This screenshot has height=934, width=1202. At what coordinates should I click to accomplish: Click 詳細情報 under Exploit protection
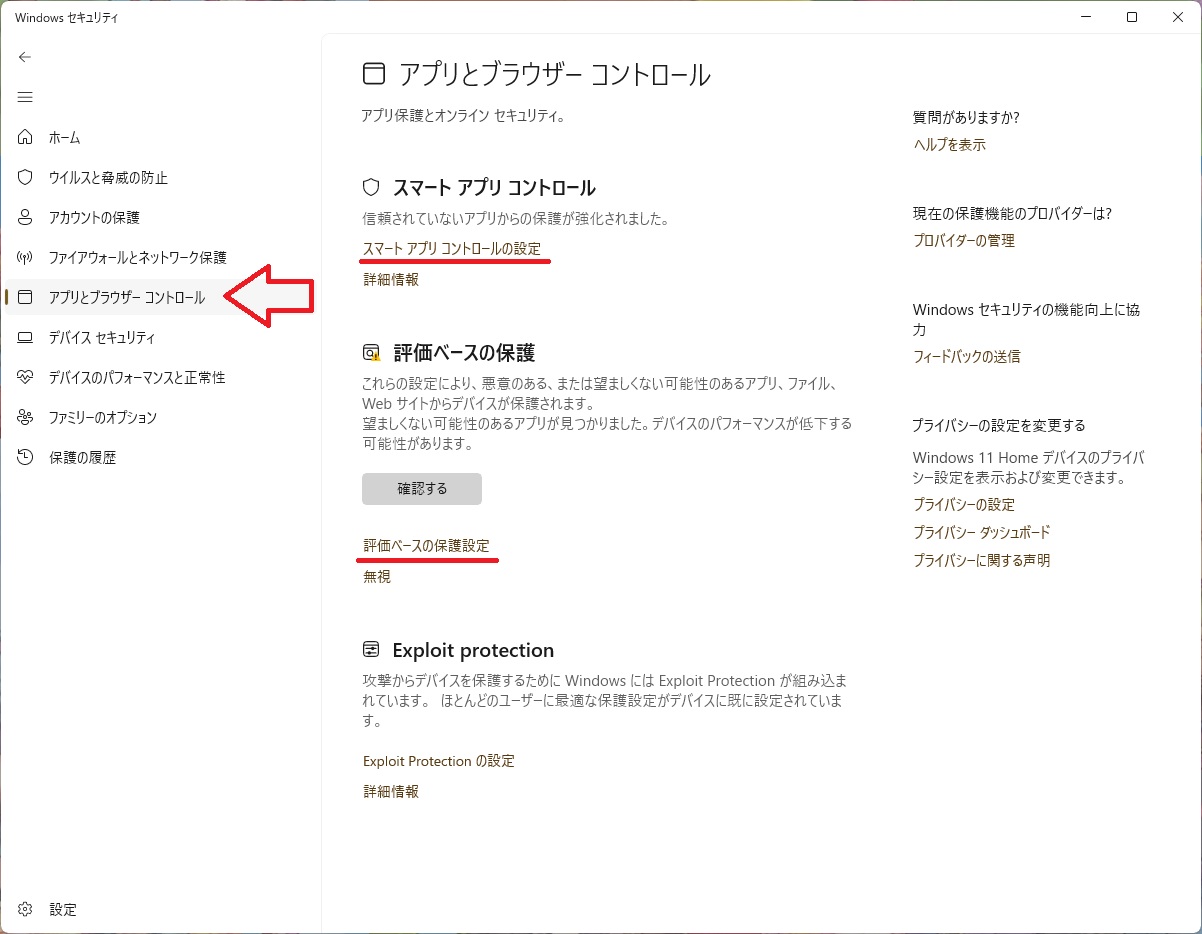[390, 791]
